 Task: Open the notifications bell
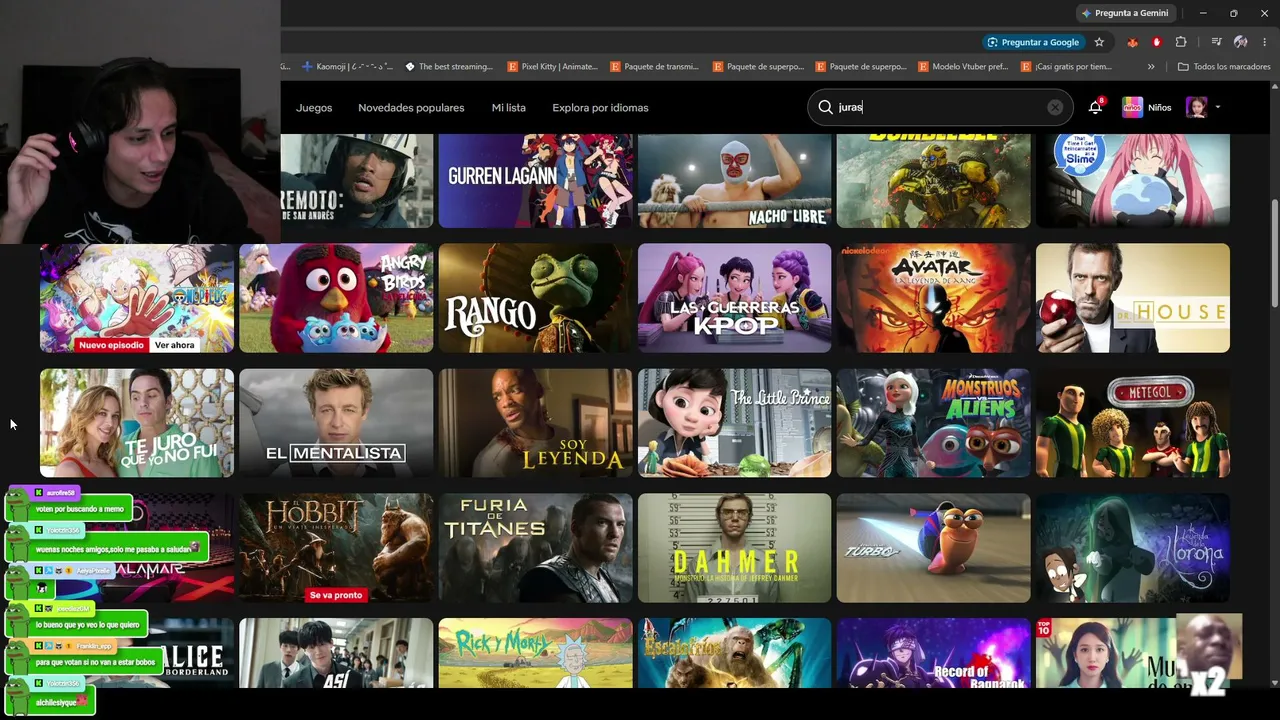coord(1095,107)
